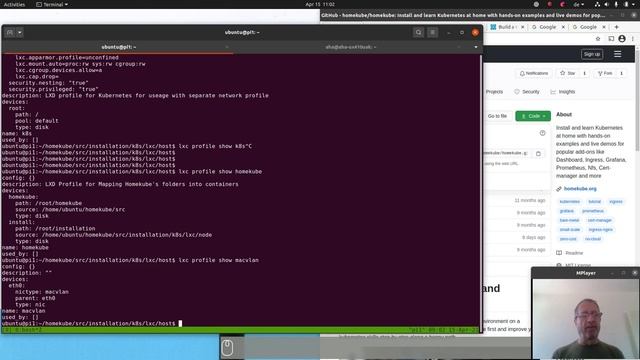Click the mouse indicator icon below the terminal

coord(227,348)
